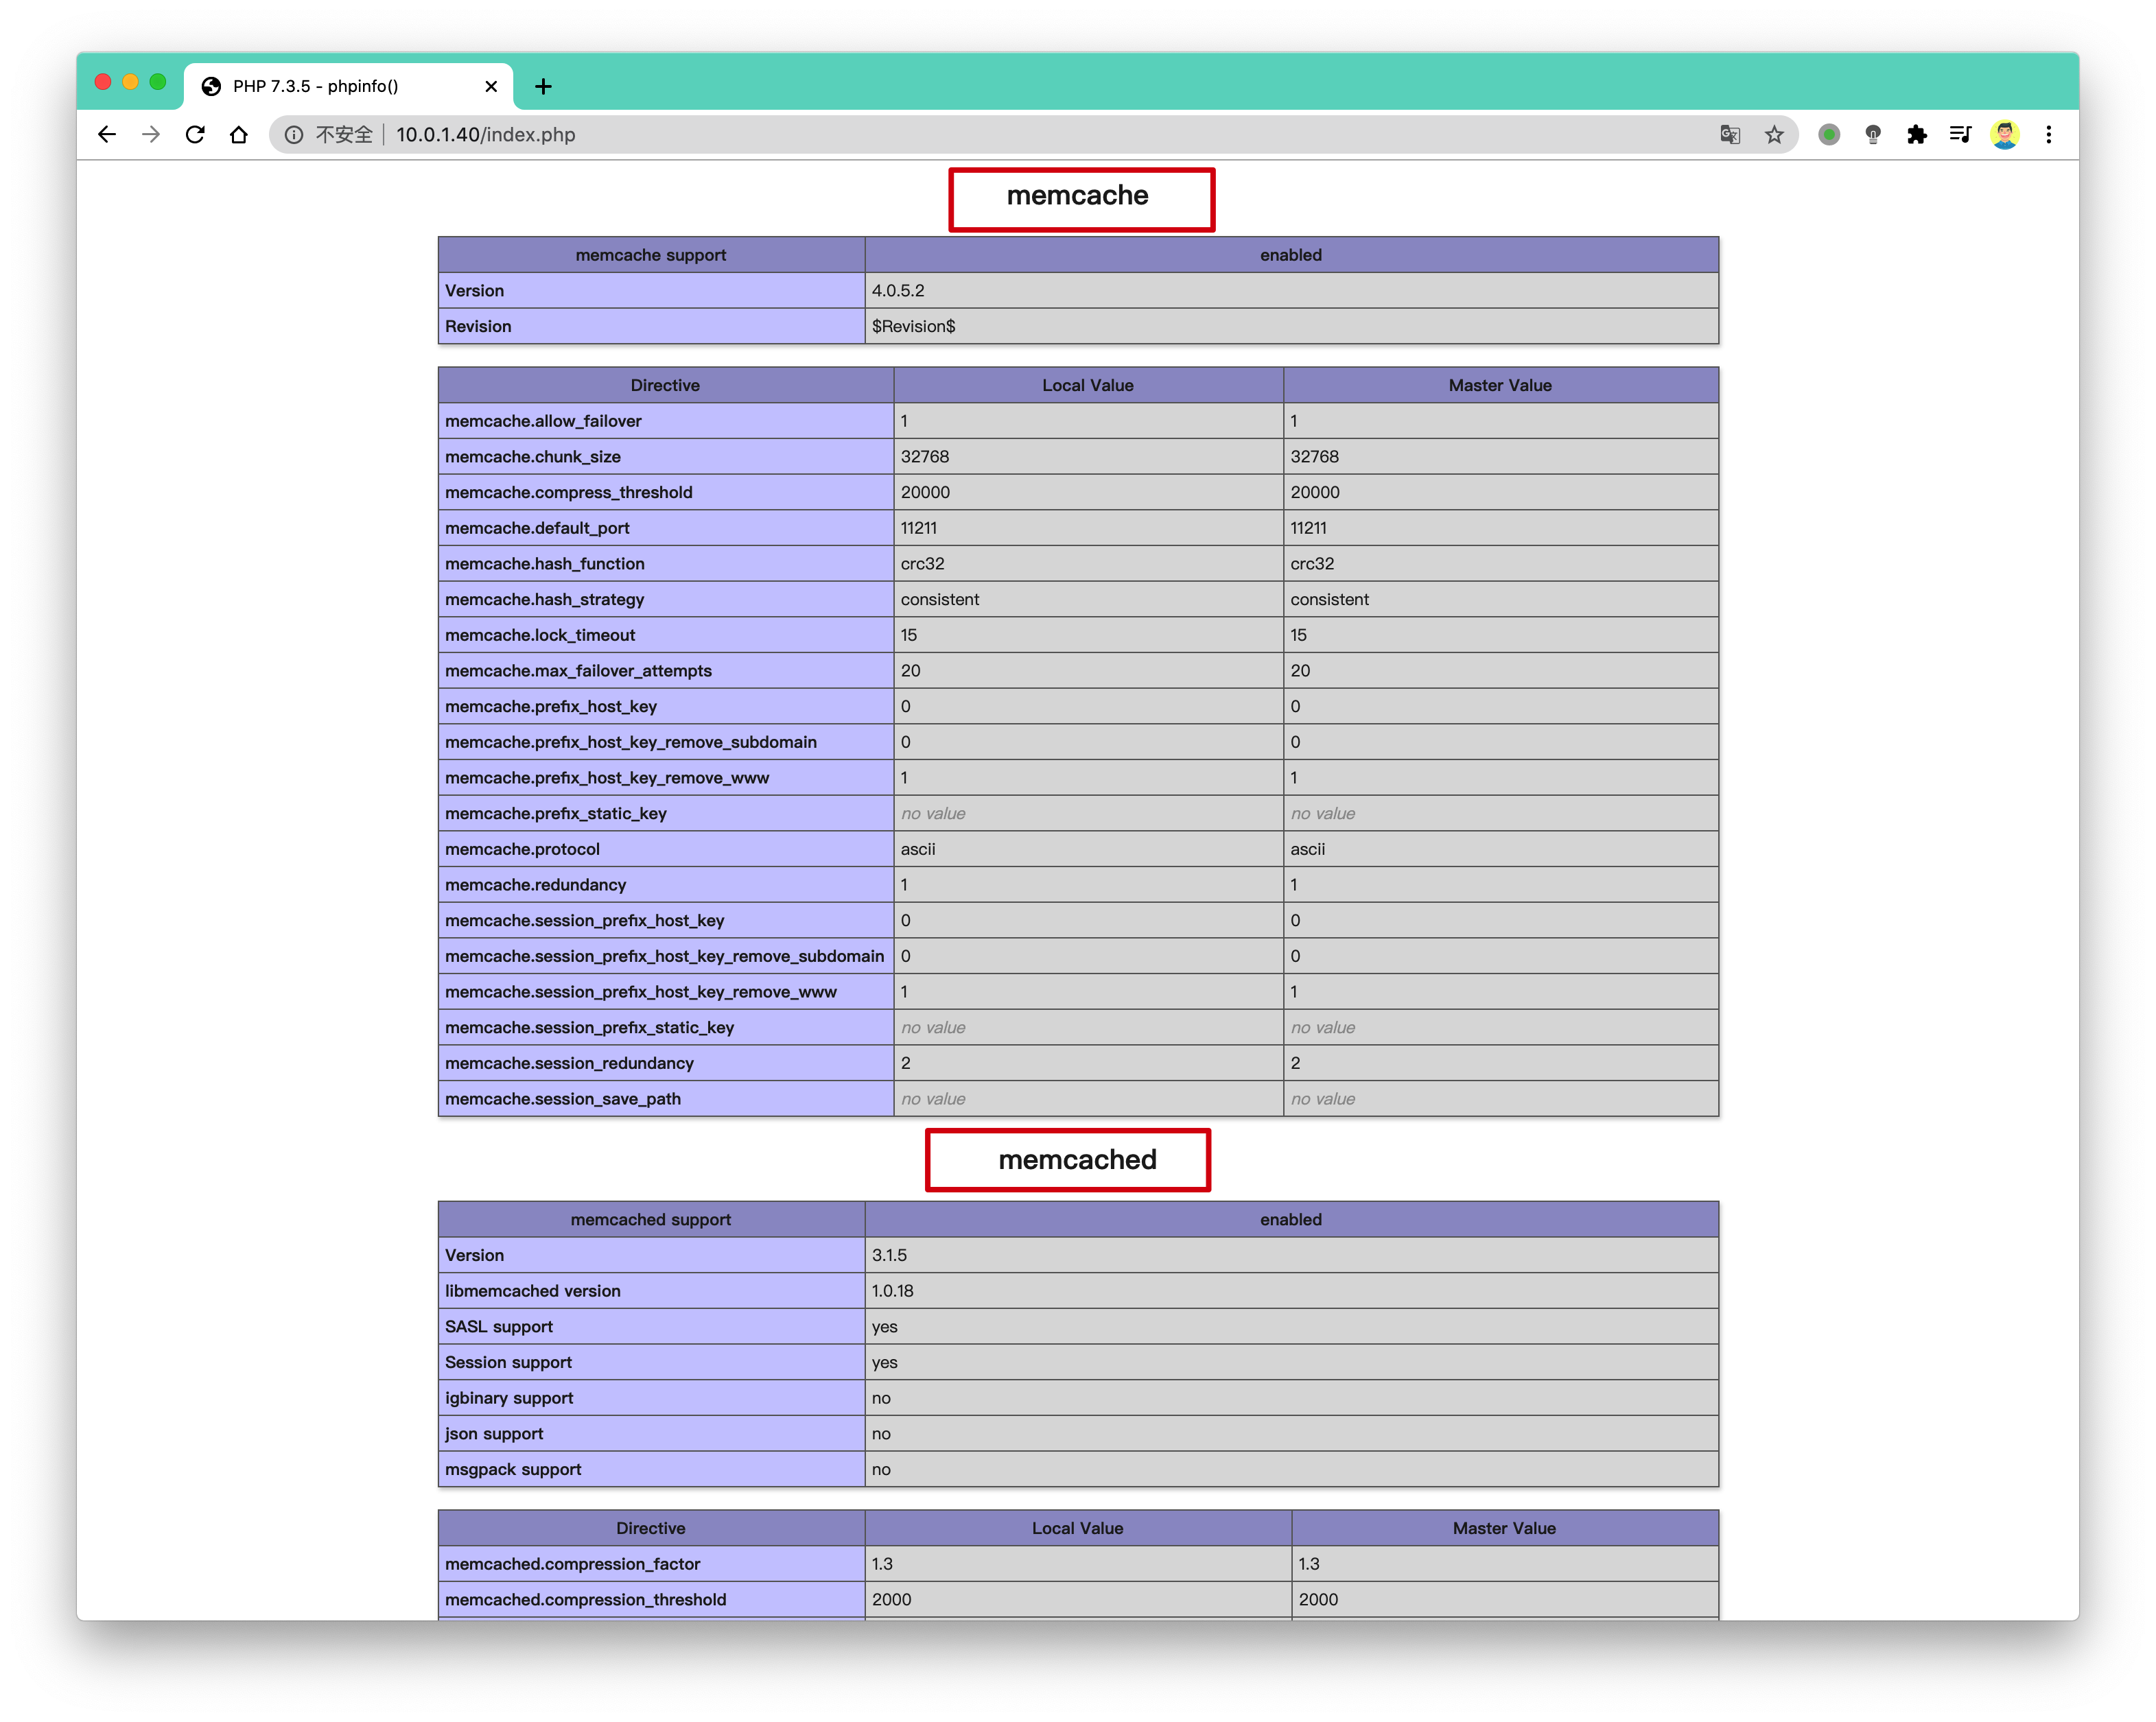Open the home page icon

pos(239,134)
